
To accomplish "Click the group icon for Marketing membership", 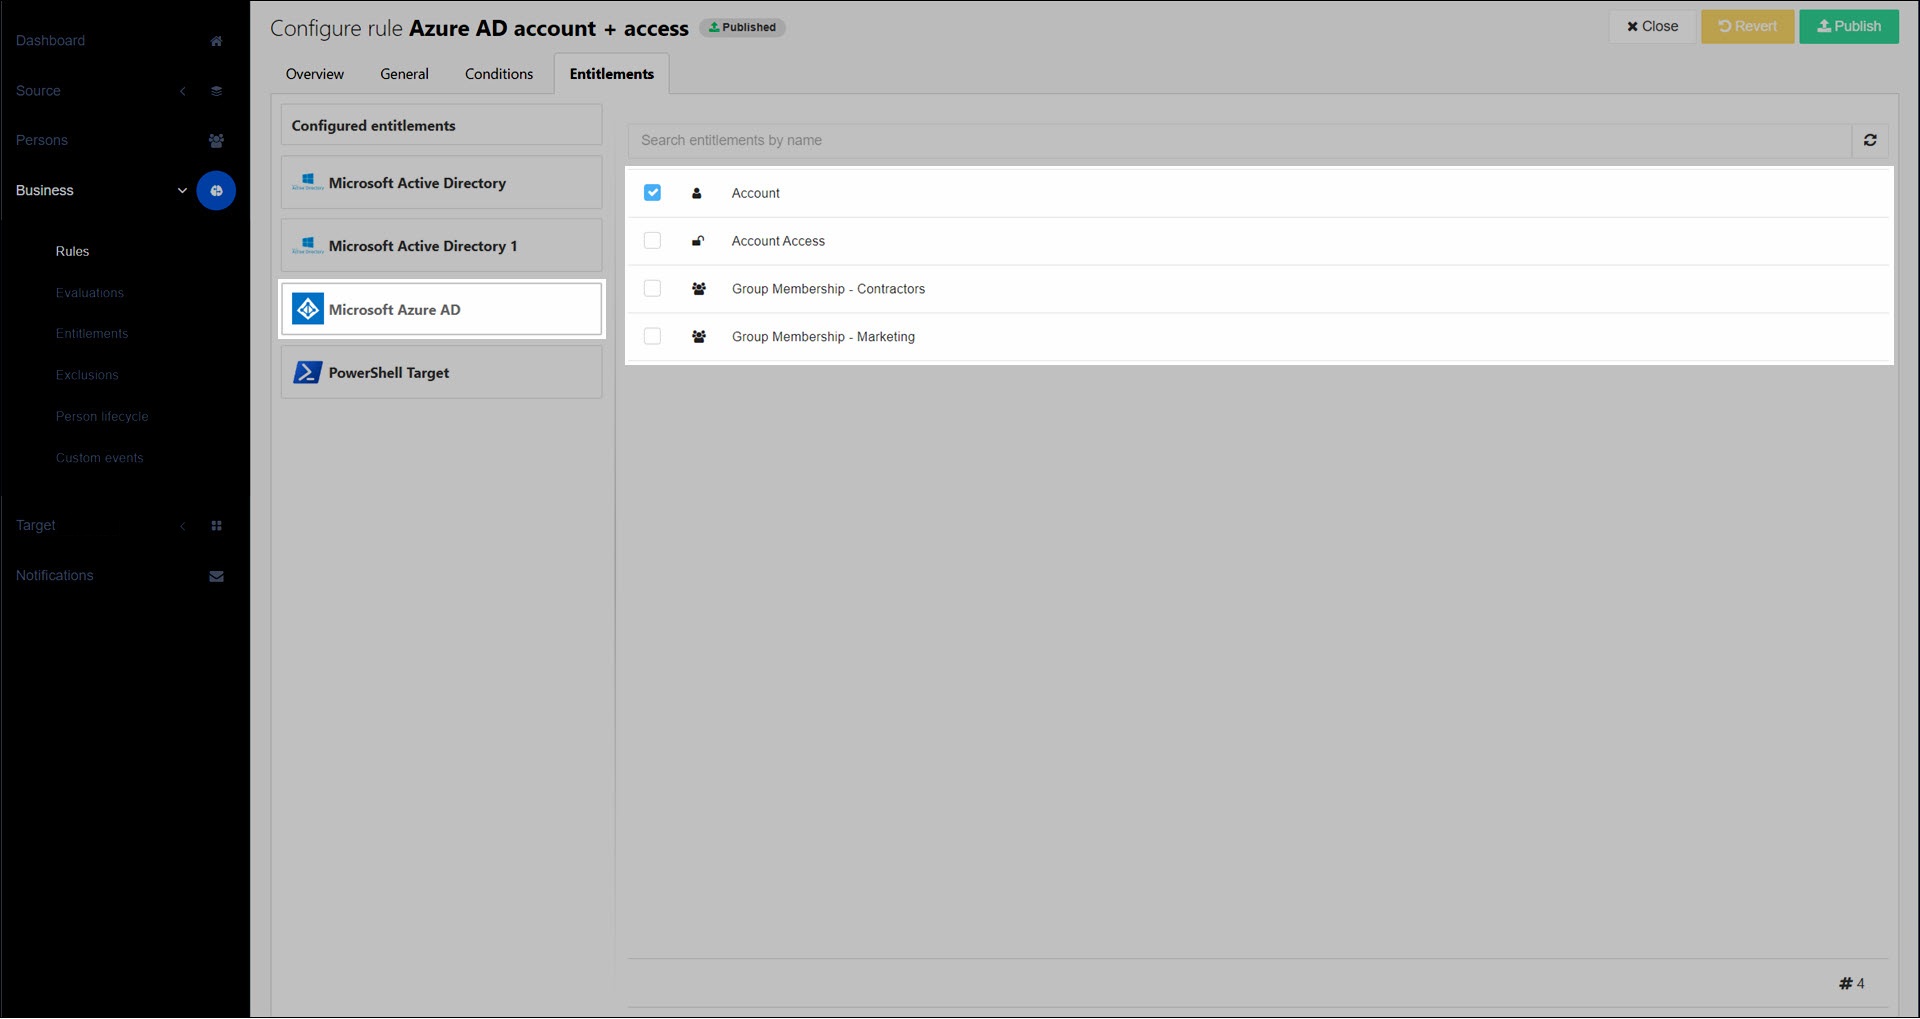I will pos(699,337).
